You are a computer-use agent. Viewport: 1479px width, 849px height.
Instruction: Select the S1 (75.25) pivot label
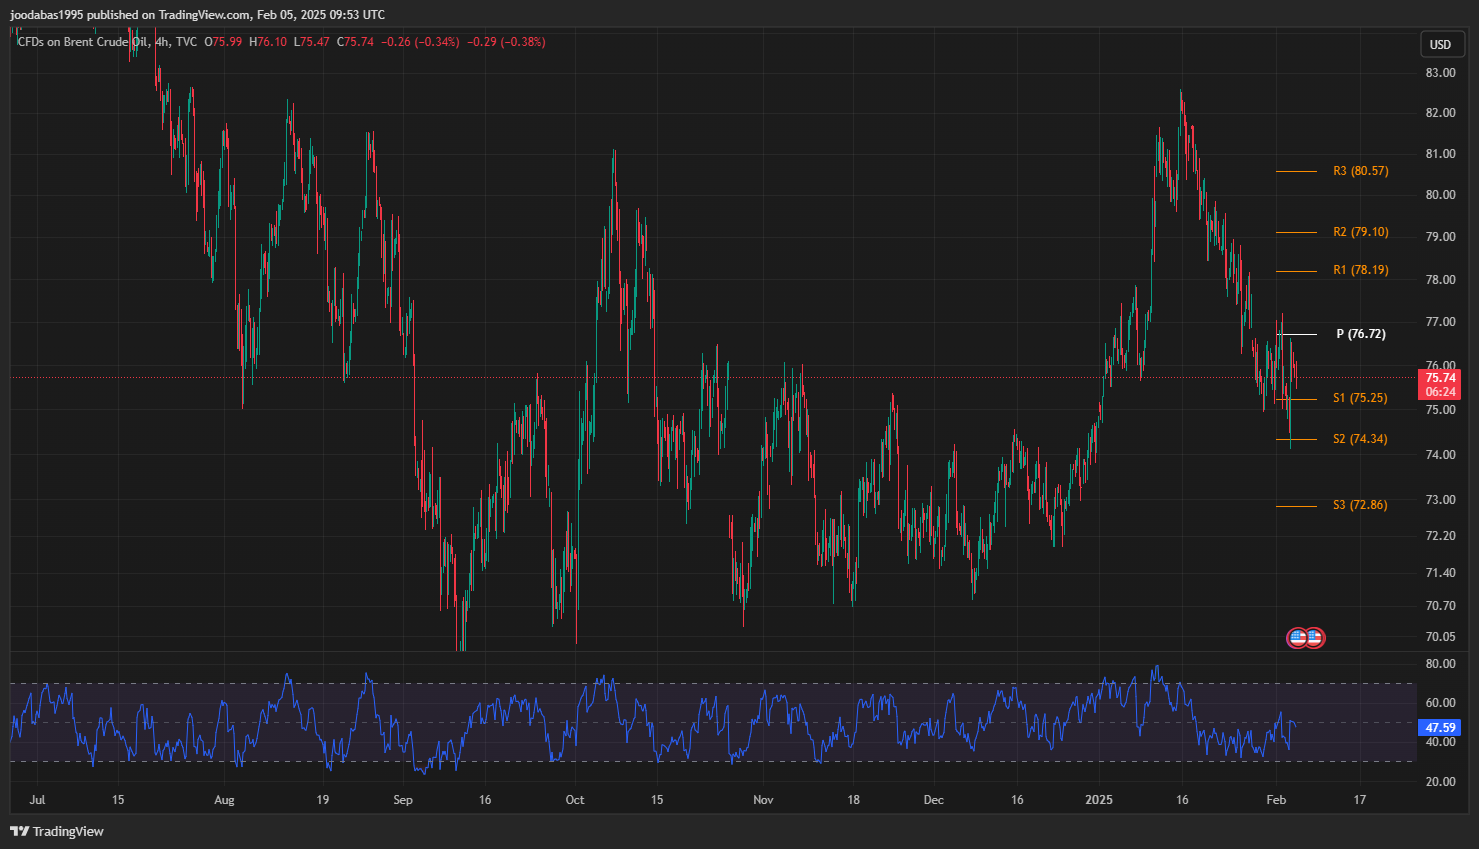pyautogui.click(x=1360, y=398)
